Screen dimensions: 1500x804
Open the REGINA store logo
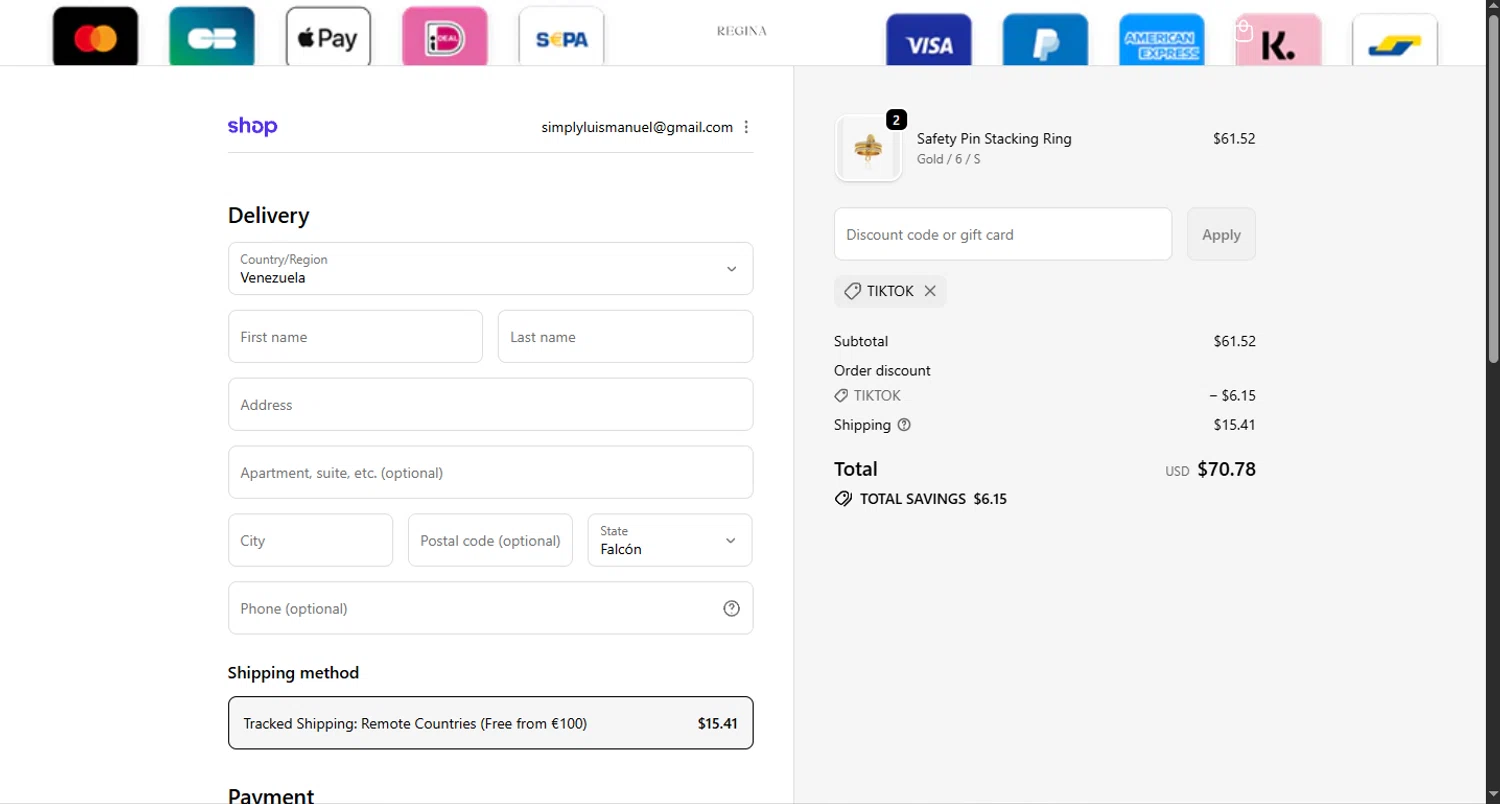click(x=742, y=31)
